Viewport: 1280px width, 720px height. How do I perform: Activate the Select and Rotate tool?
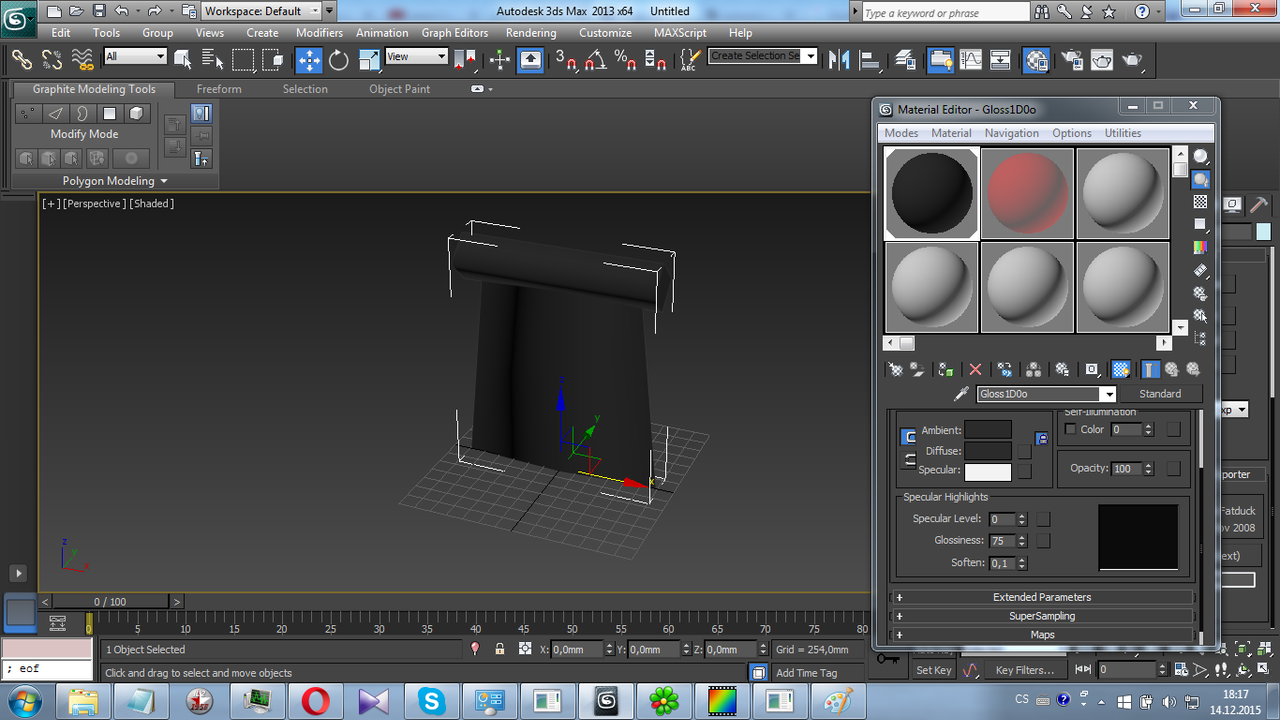tap(339, 60)
